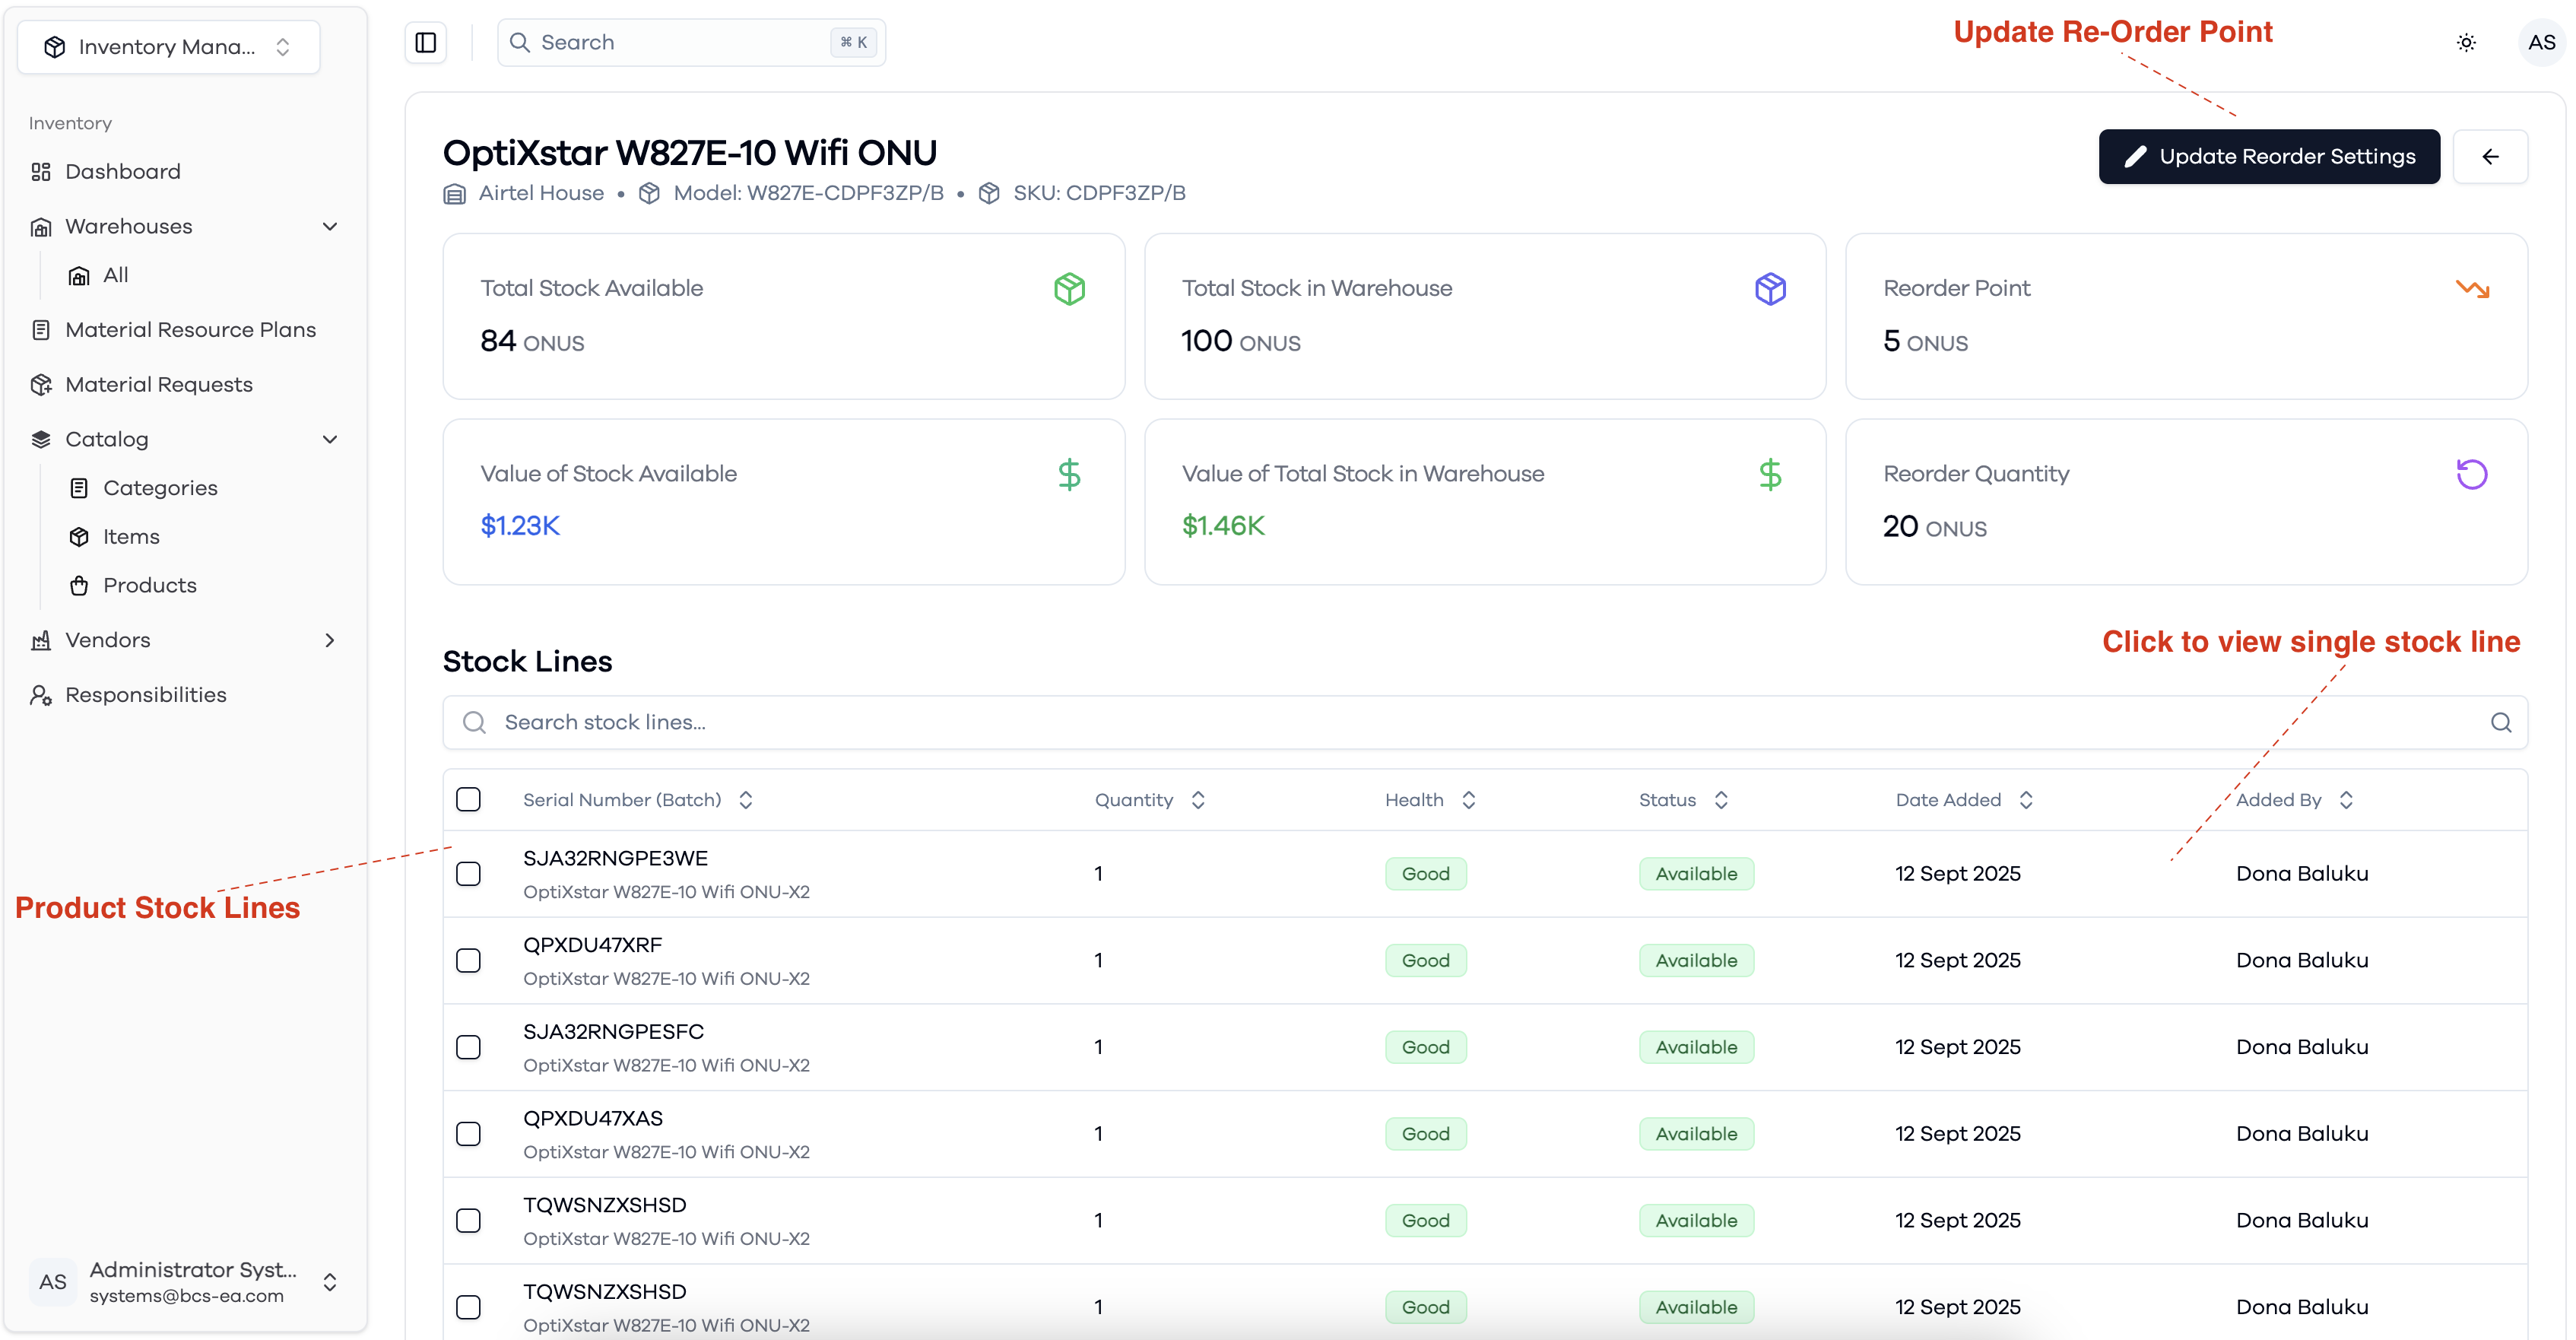The height and width of the screenshot is (1340, 2576).
Task: Click the Material Requests icon in sidebar
Action: pos(41,385)
